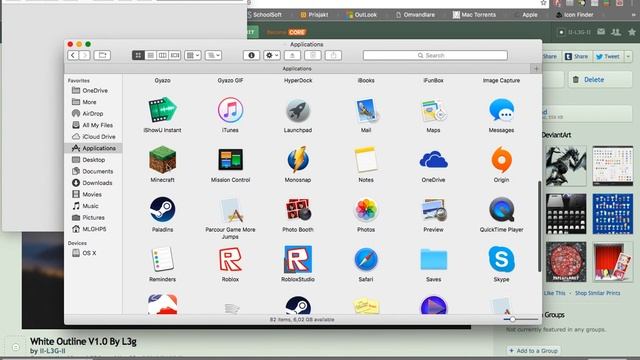Open the OutLook bookmark in browser

click(362, 15)
